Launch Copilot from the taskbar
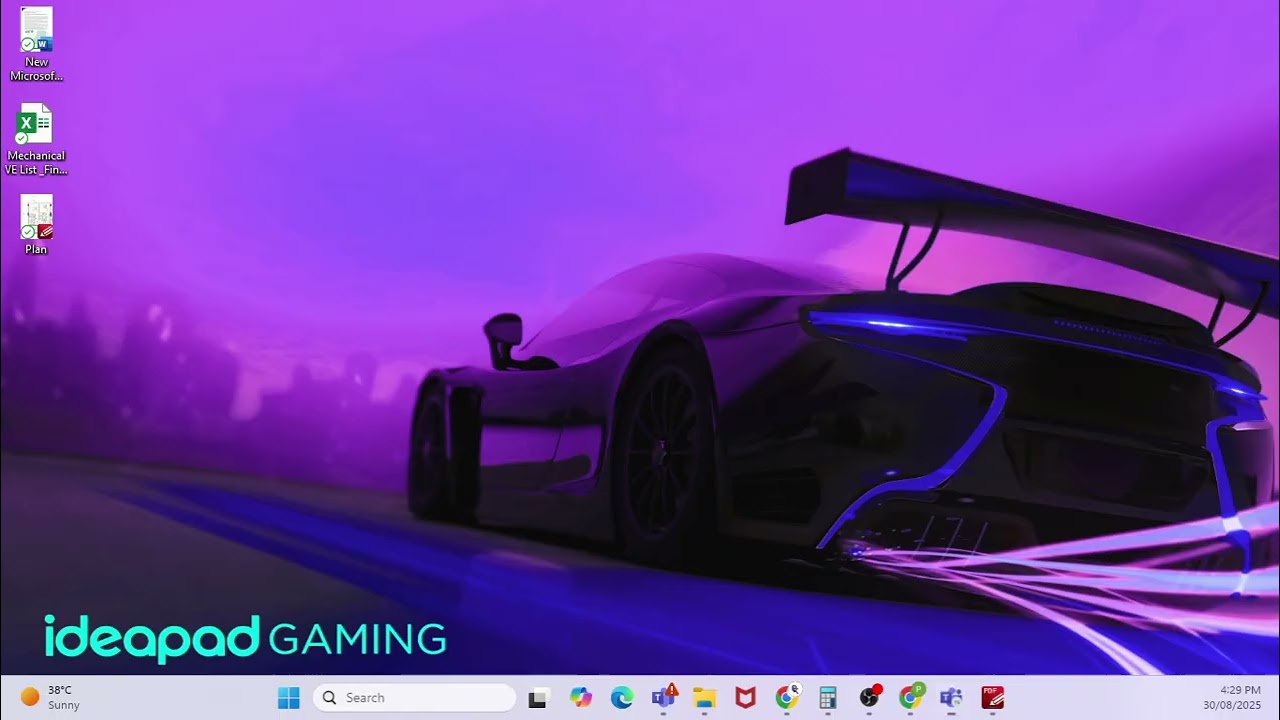 click(581, 698)
